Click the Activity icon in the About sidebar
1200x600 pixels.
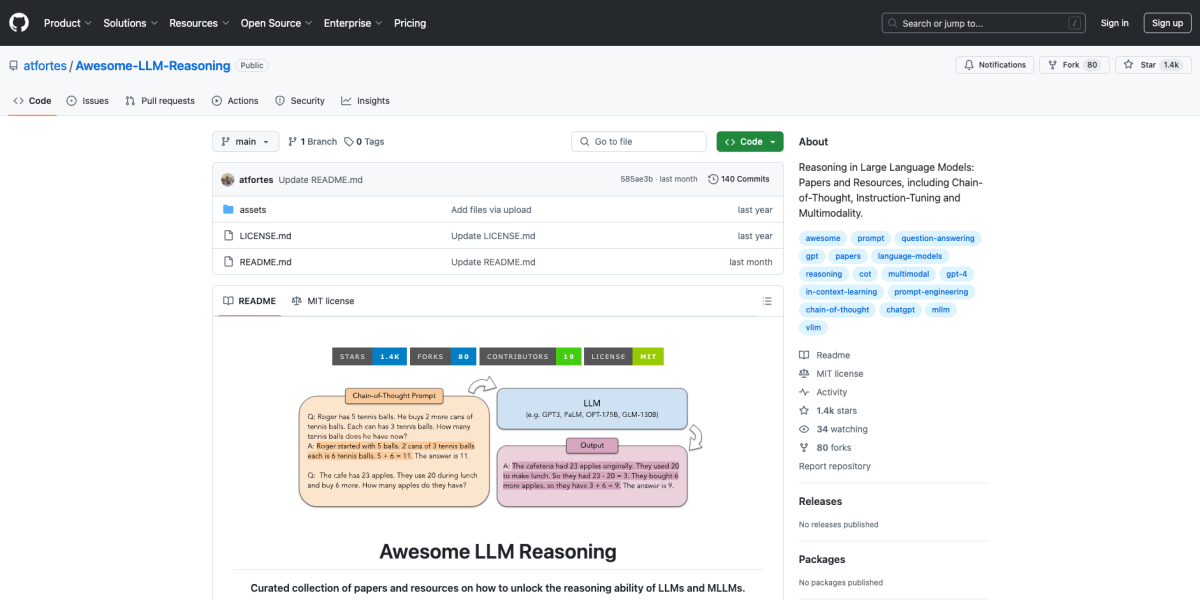(x=804, y=391)
